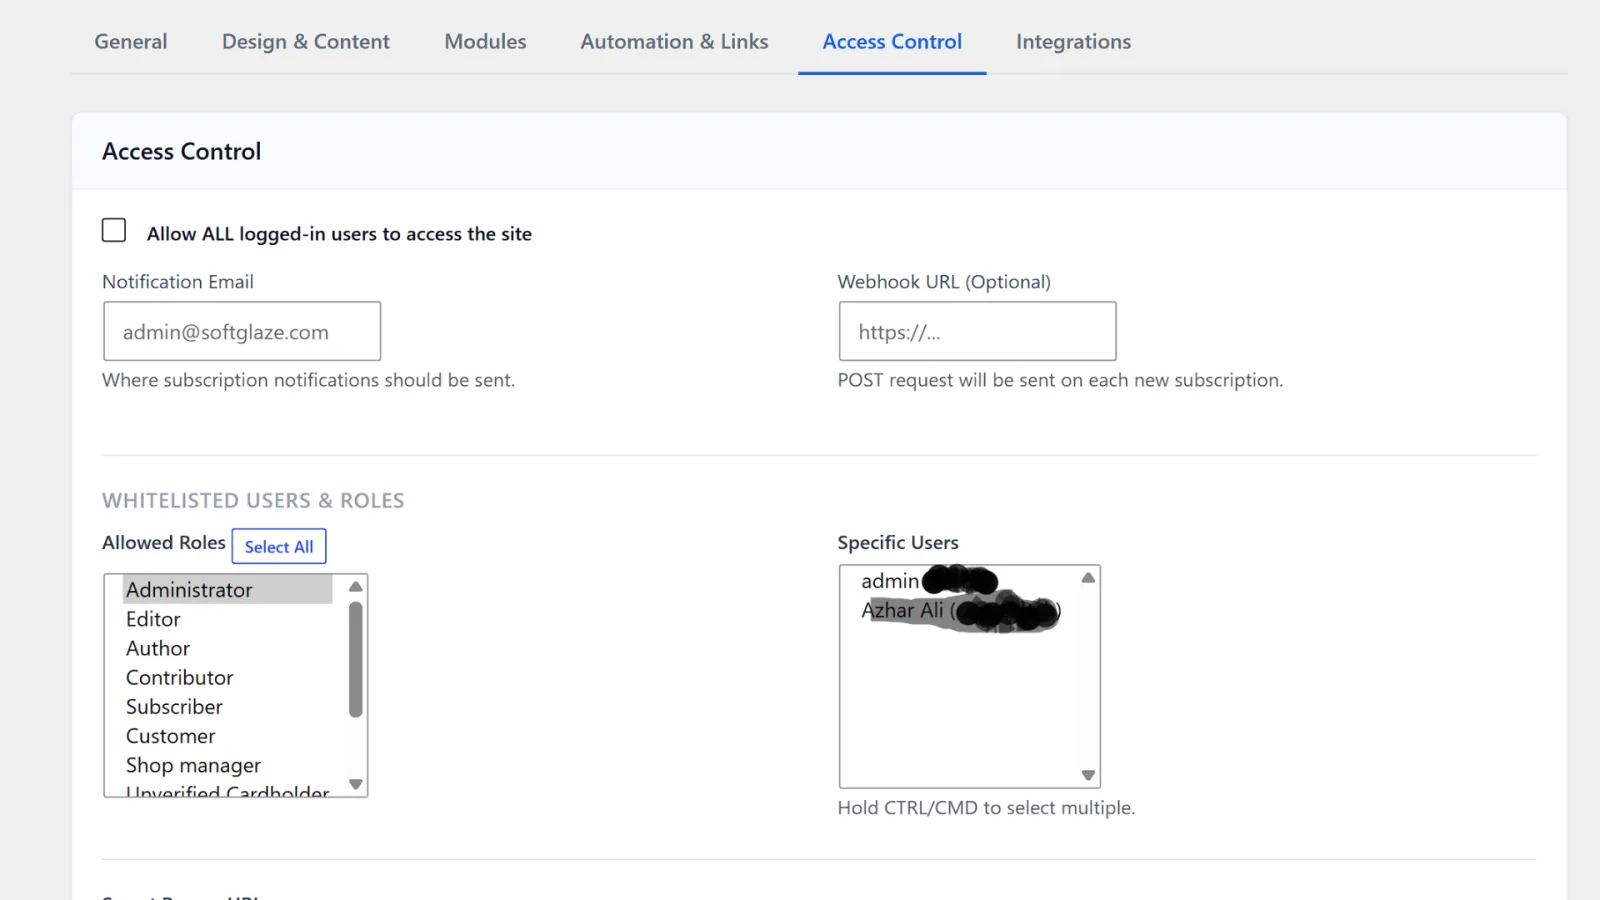Screen dimensions: 1600x900
Task: Switch to Design & Content tab
Action: point(305,42)
